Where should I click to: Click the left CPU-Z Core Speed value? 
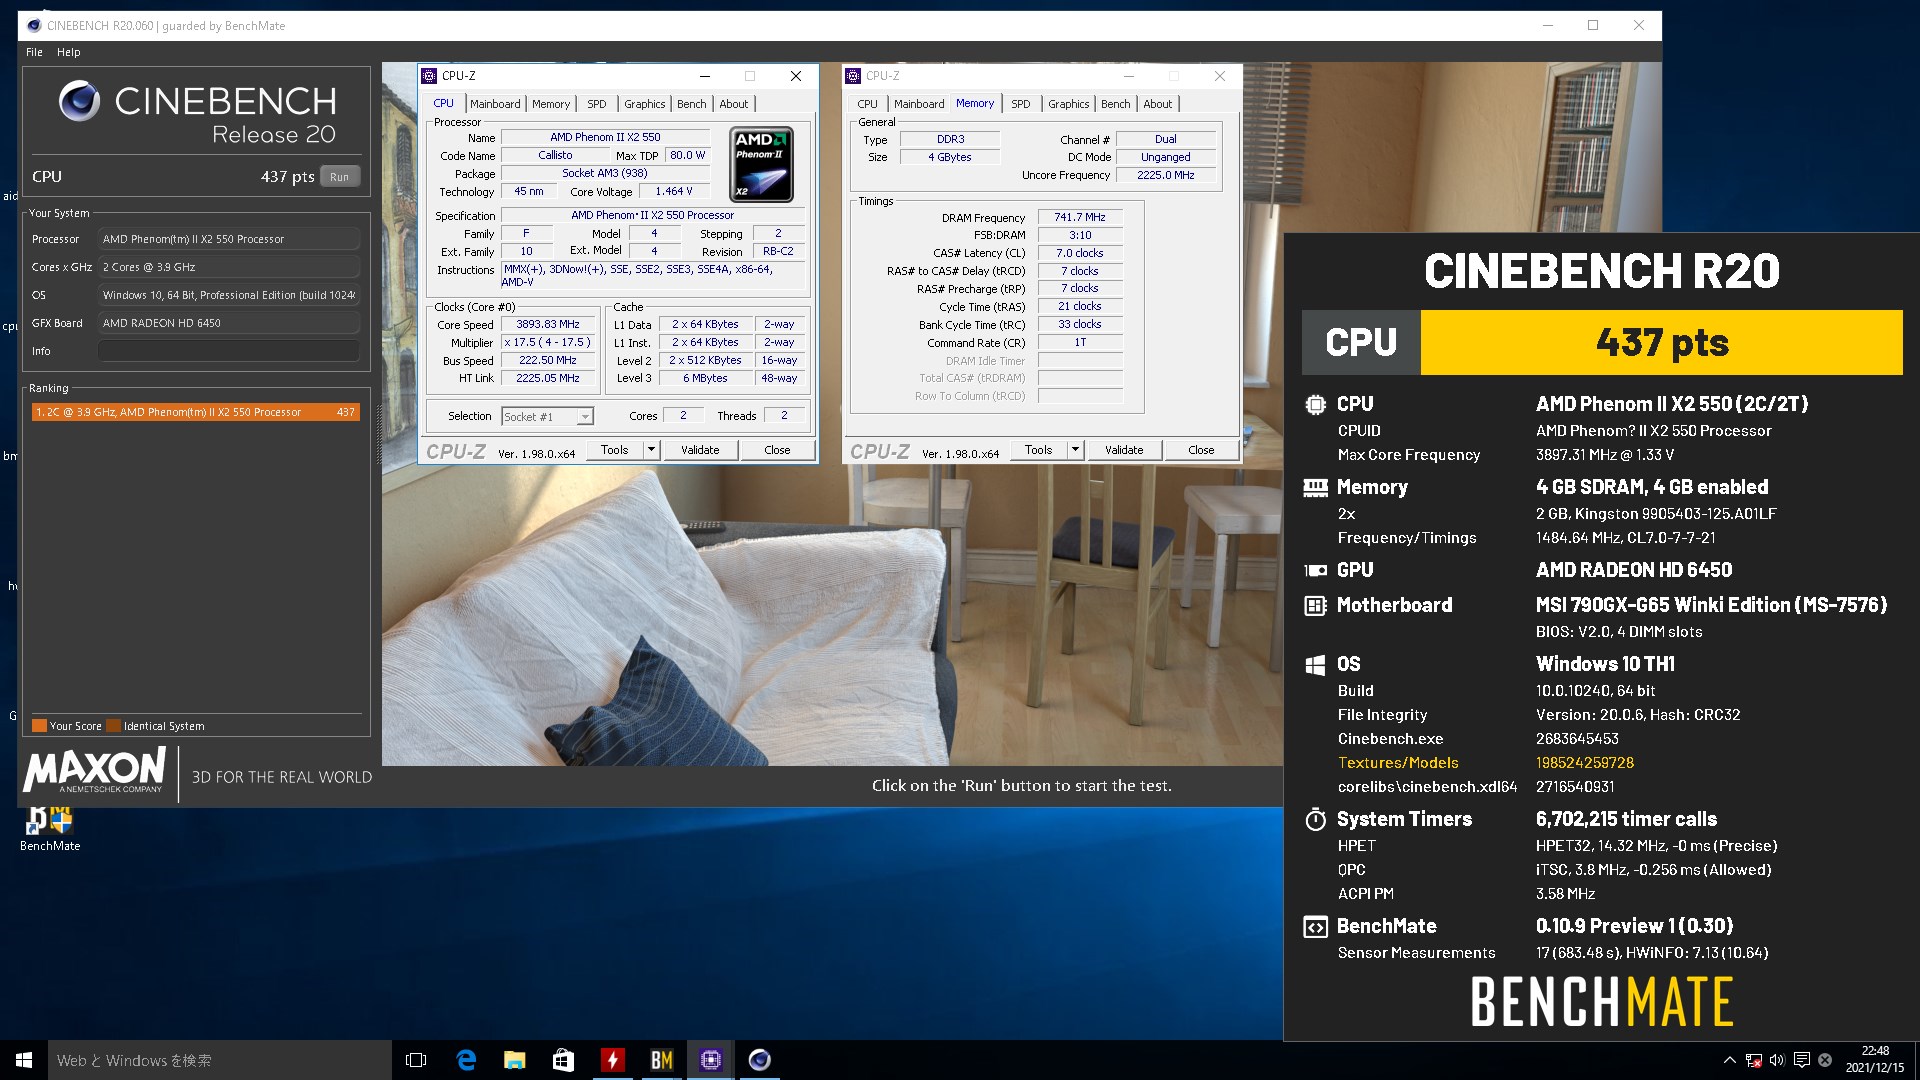pos(547,324)
